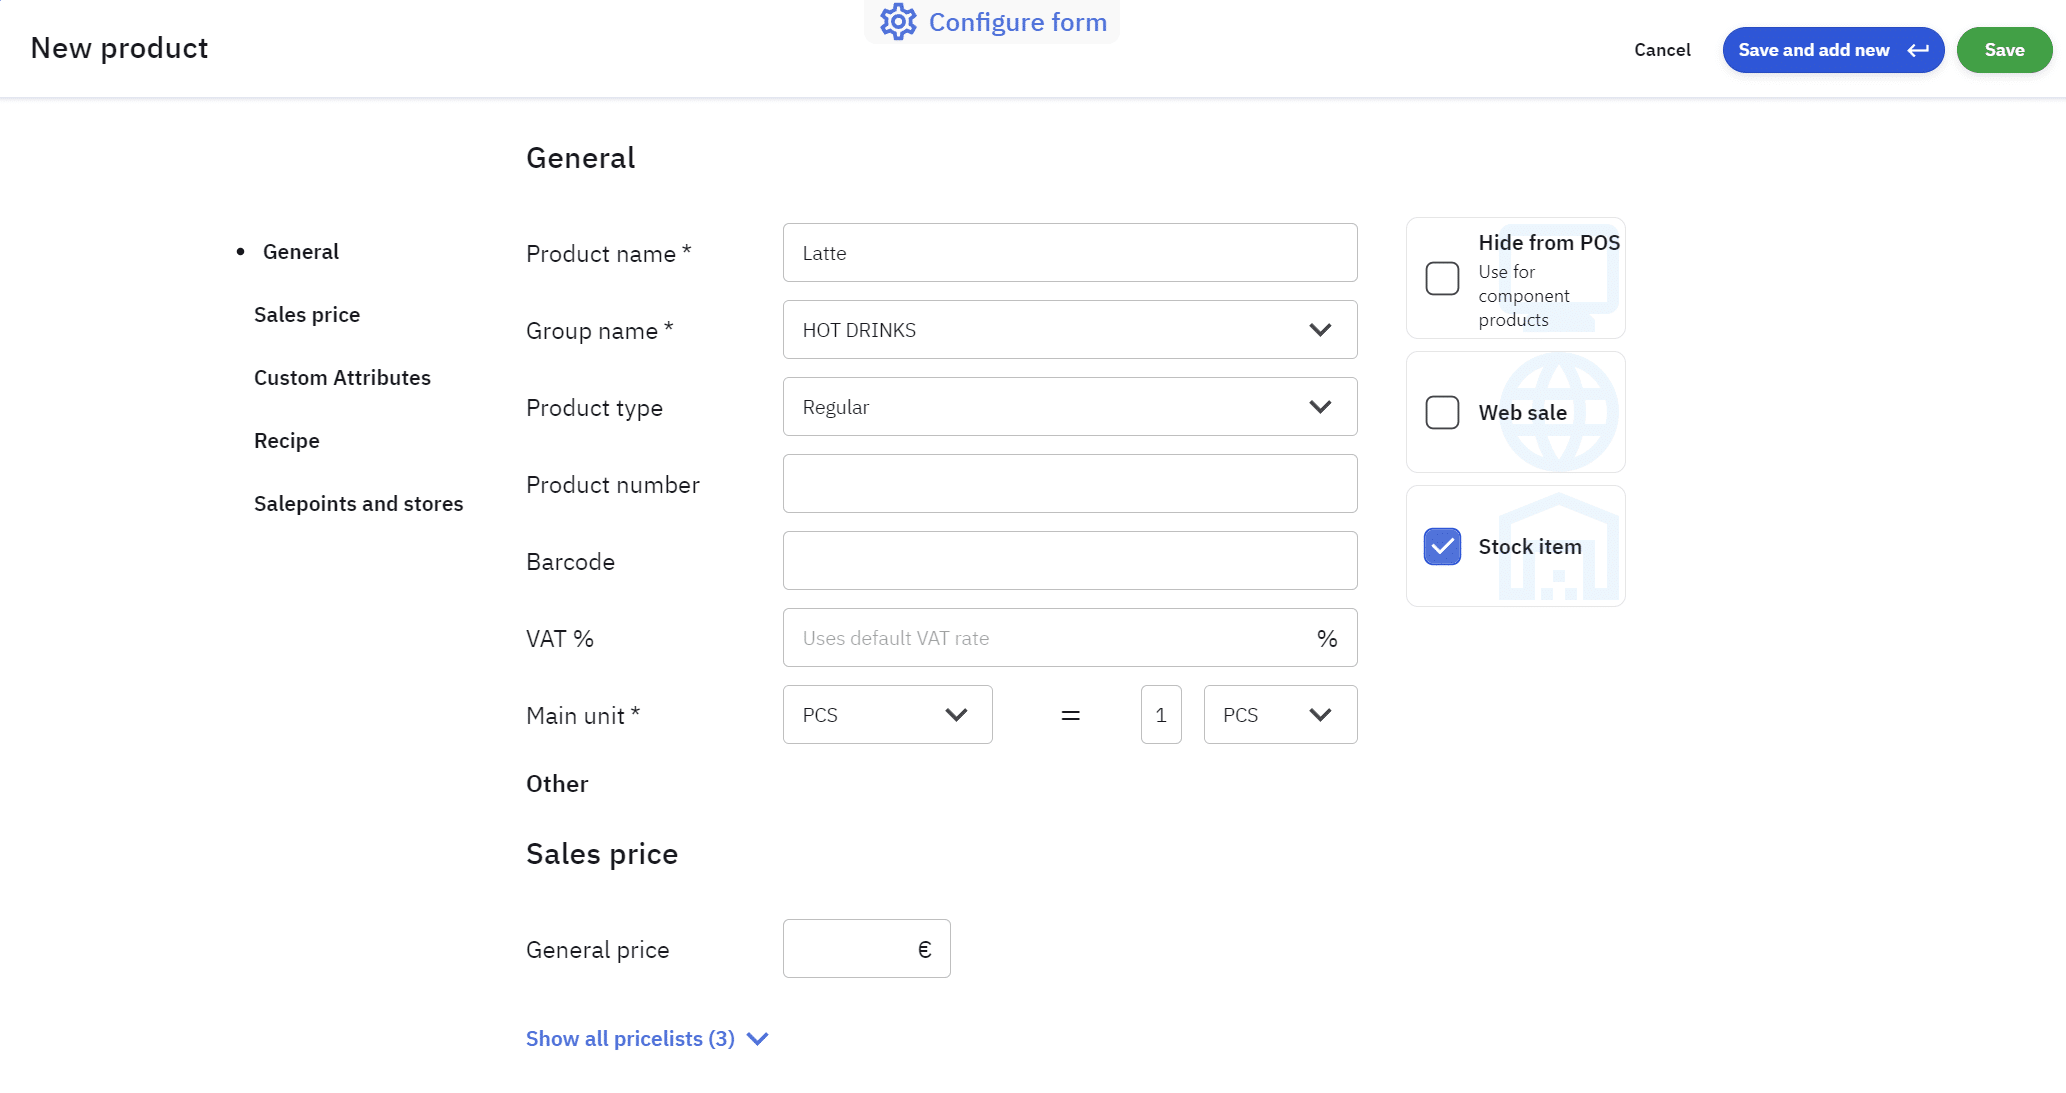Click the enter-arrow icon on Save and add new
Screen dimensions: 2066x1093
[x=1917, y=50]
